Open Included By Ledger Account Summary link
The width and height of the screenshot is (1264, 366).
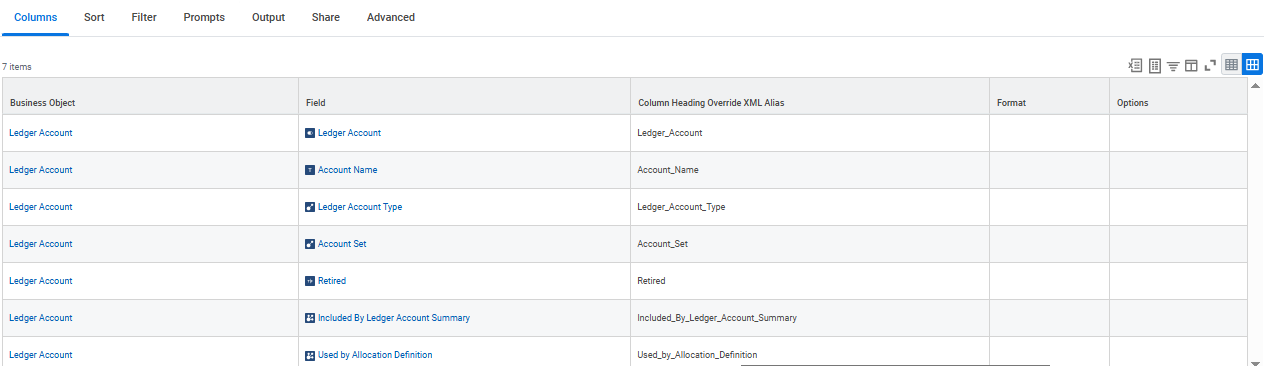pyautogui.click(x=394, y=318)
